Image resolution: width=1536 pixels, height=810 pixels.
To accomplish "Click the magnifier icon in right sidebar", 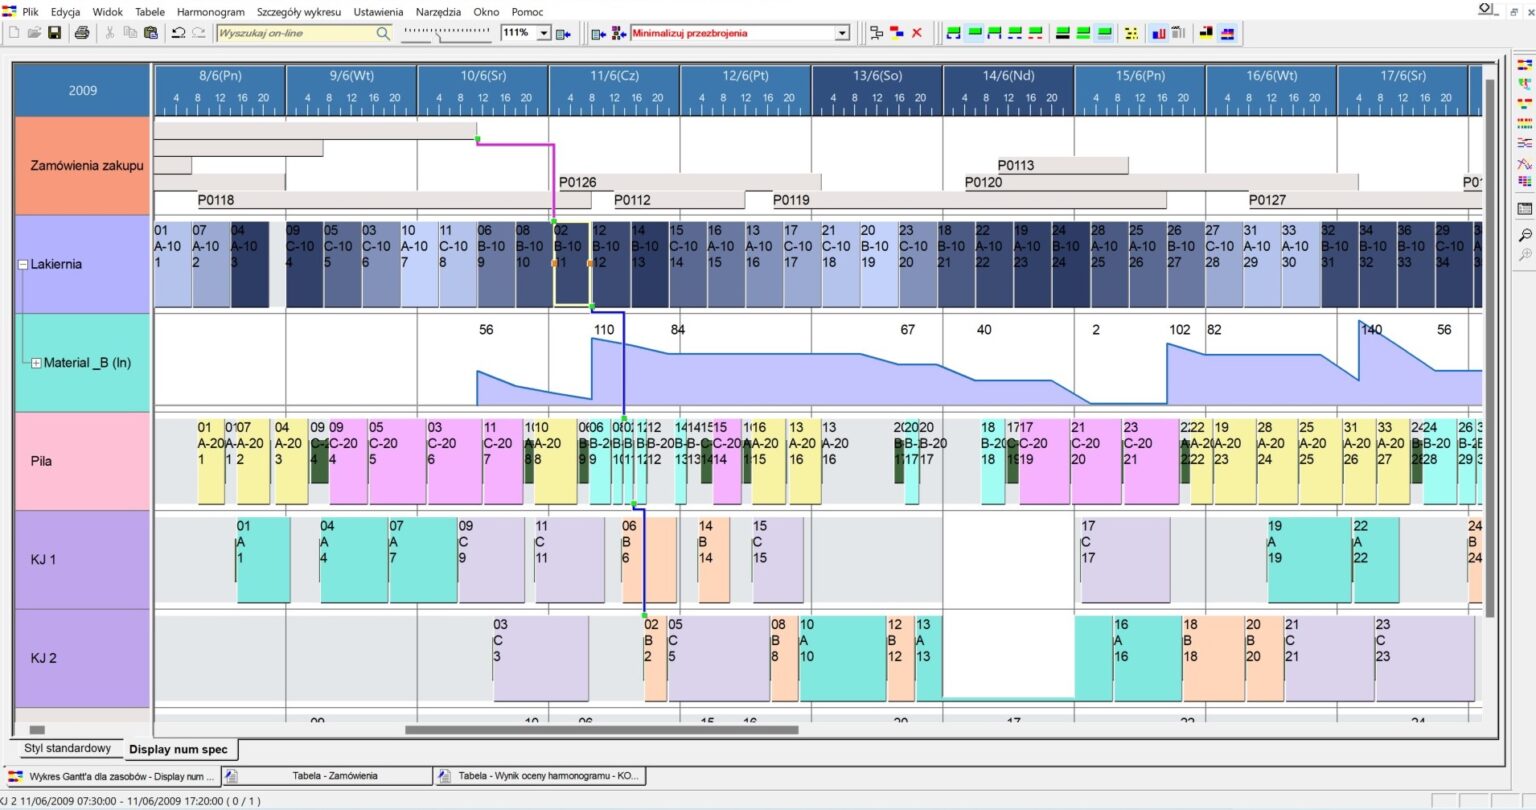I will (1525, 235).
